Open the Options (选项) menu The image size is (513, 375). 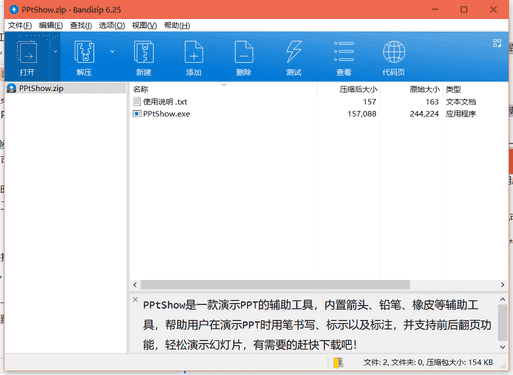pos(112,26)
